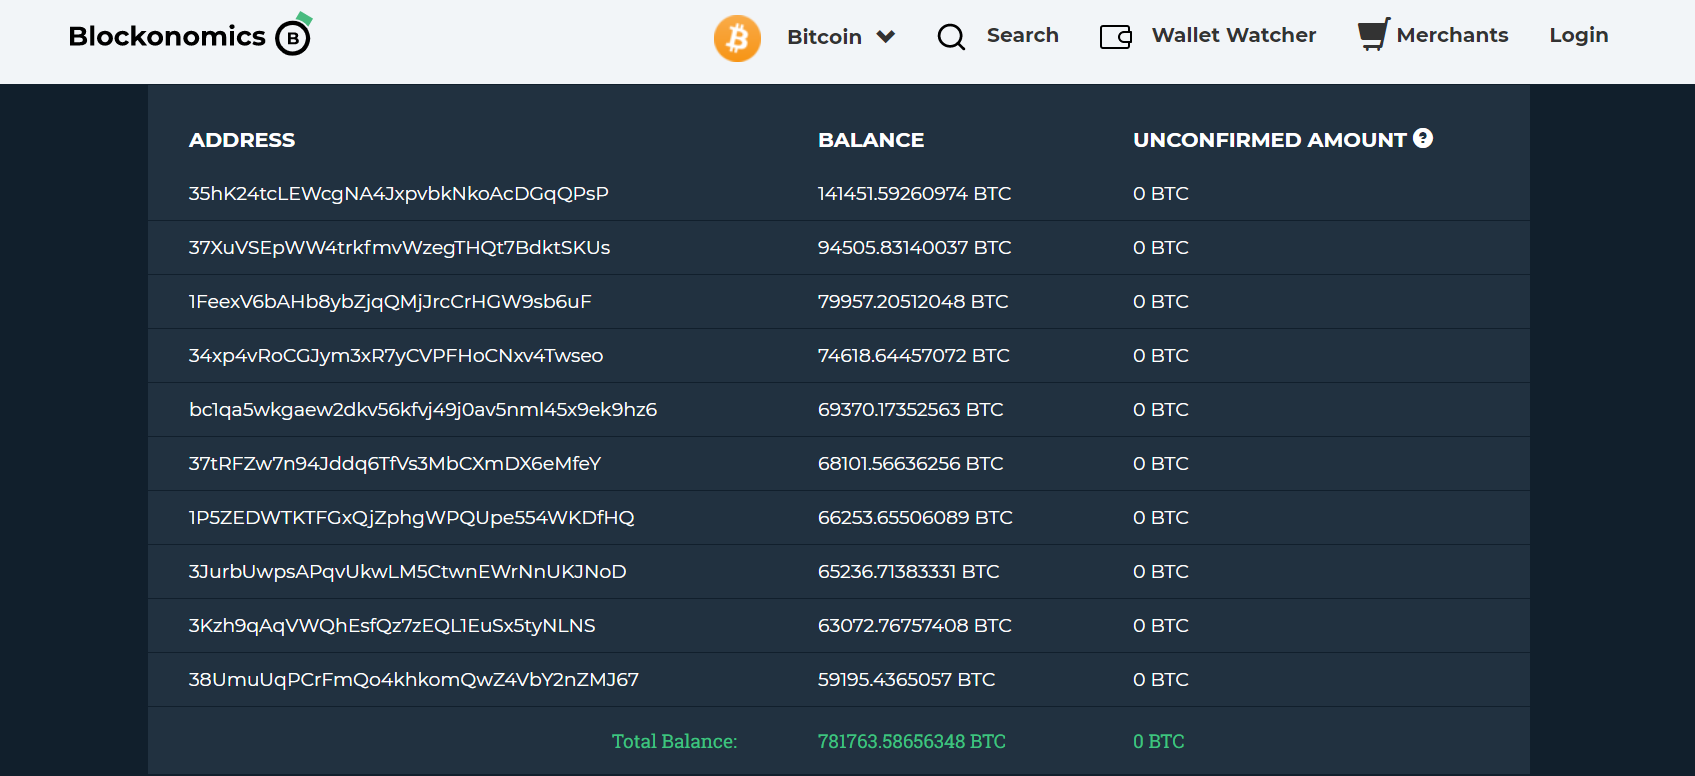Image resolution: width=1695 pixels, height=776 pixels.
Task: Click the green total unconfirmed 0 BTC
Action: 1158,741
